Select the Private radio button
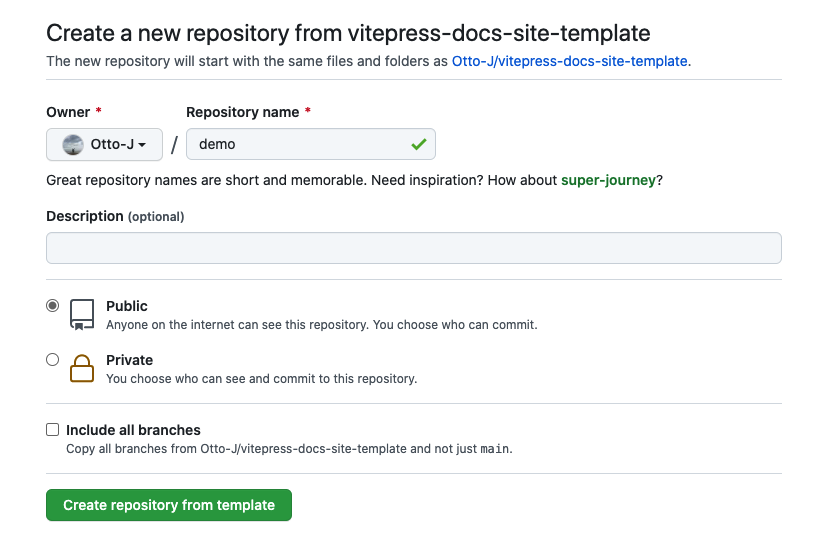Screen dimensions: 814x552 [52, 359]
